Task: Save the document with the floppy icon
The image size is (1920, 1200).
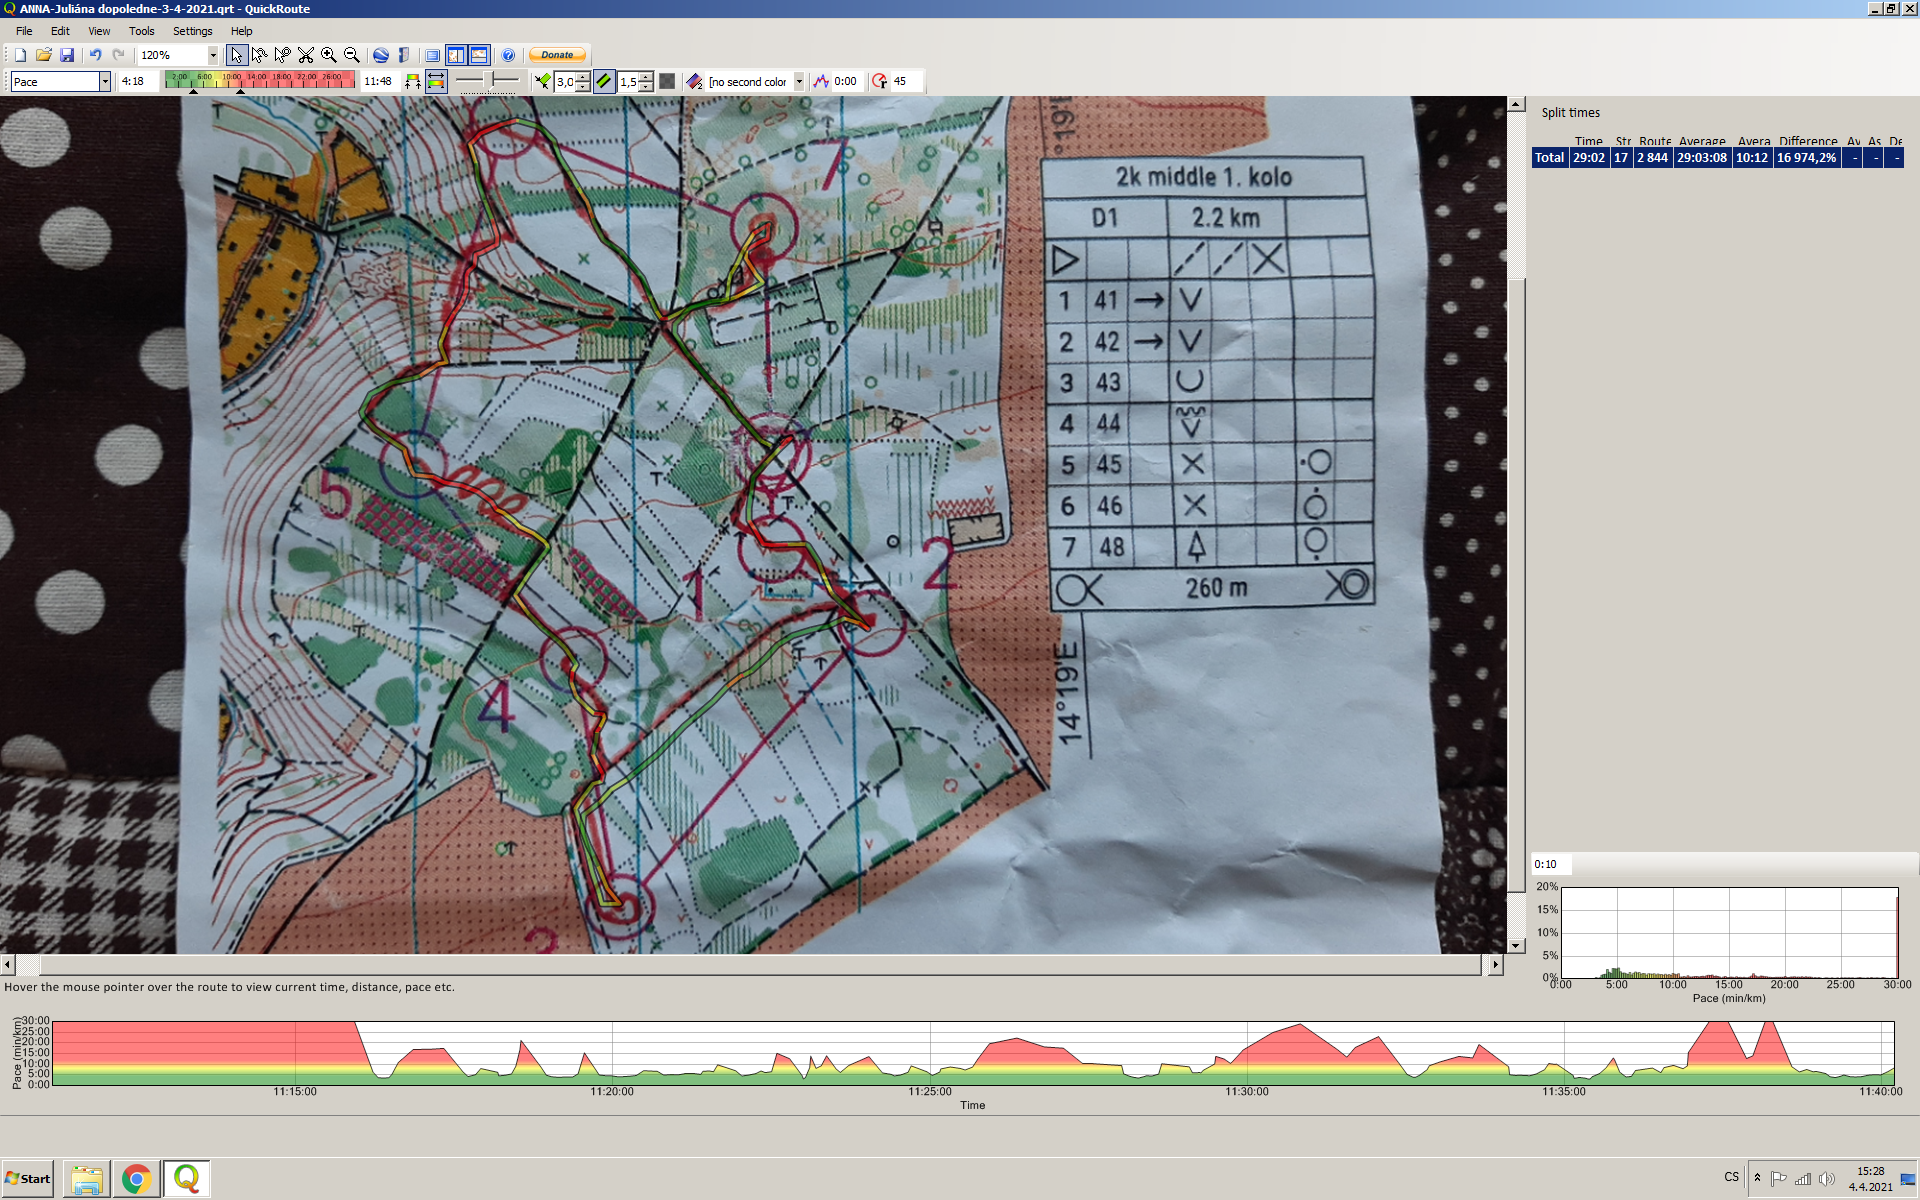Action: 67,55
